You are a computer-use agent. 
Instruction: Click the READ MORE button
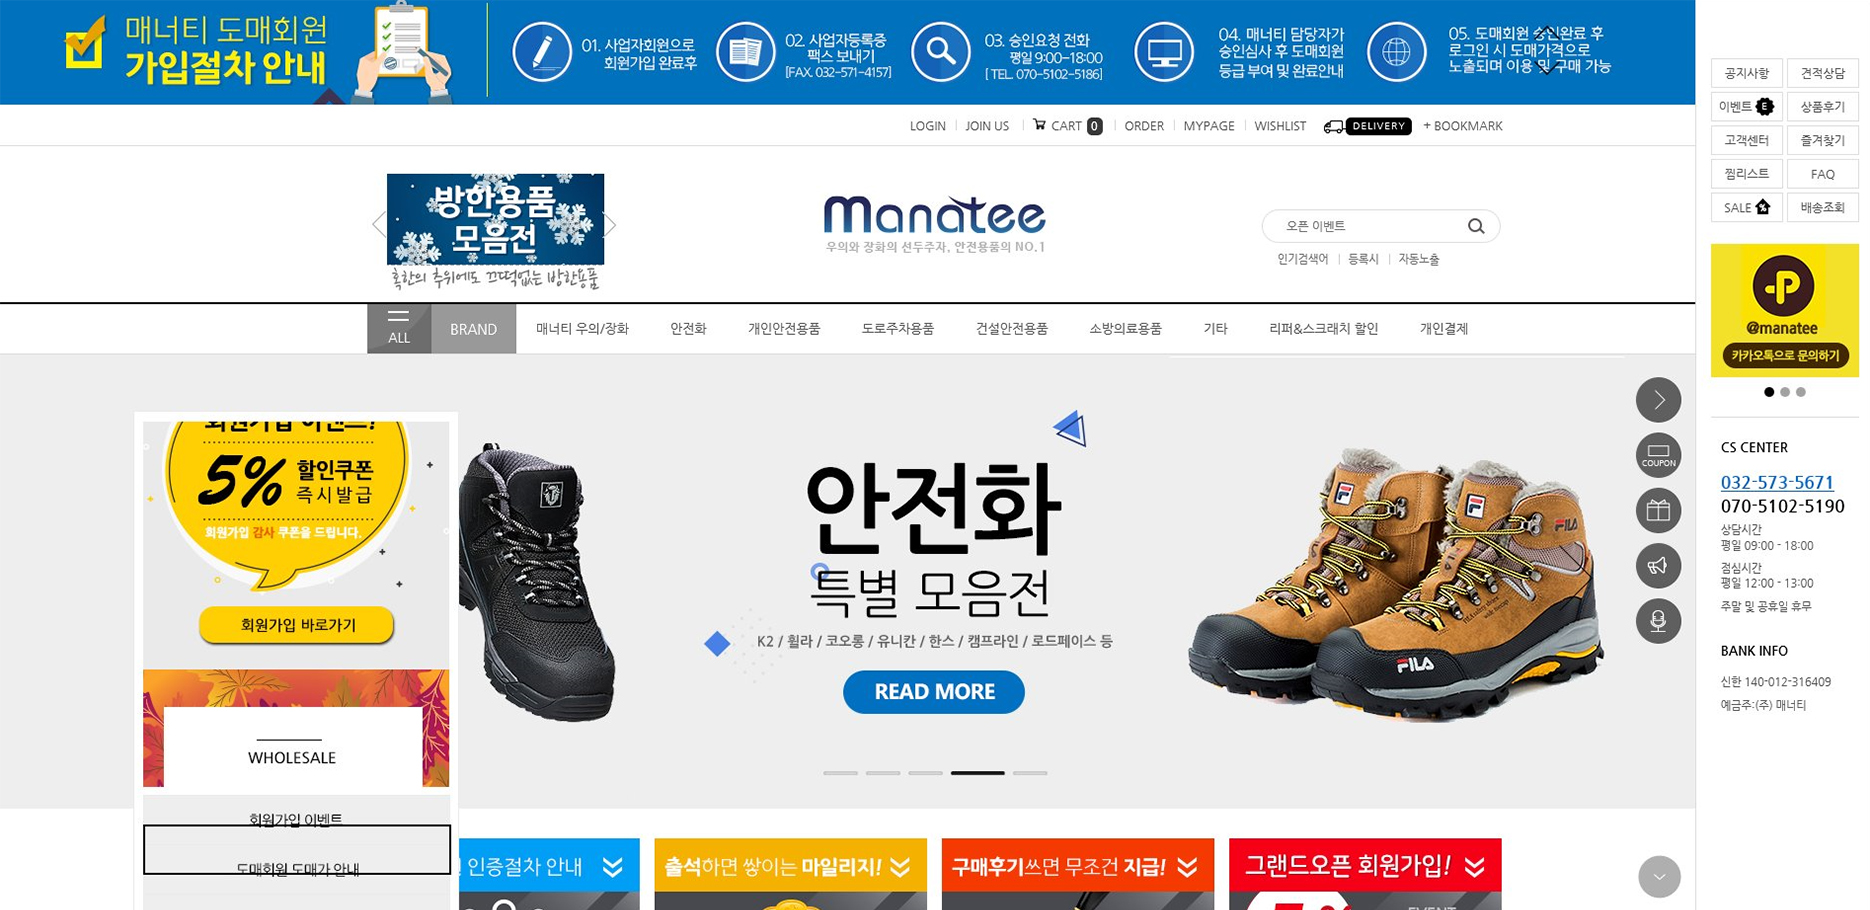pyautogui.click(x=934, y=692)
